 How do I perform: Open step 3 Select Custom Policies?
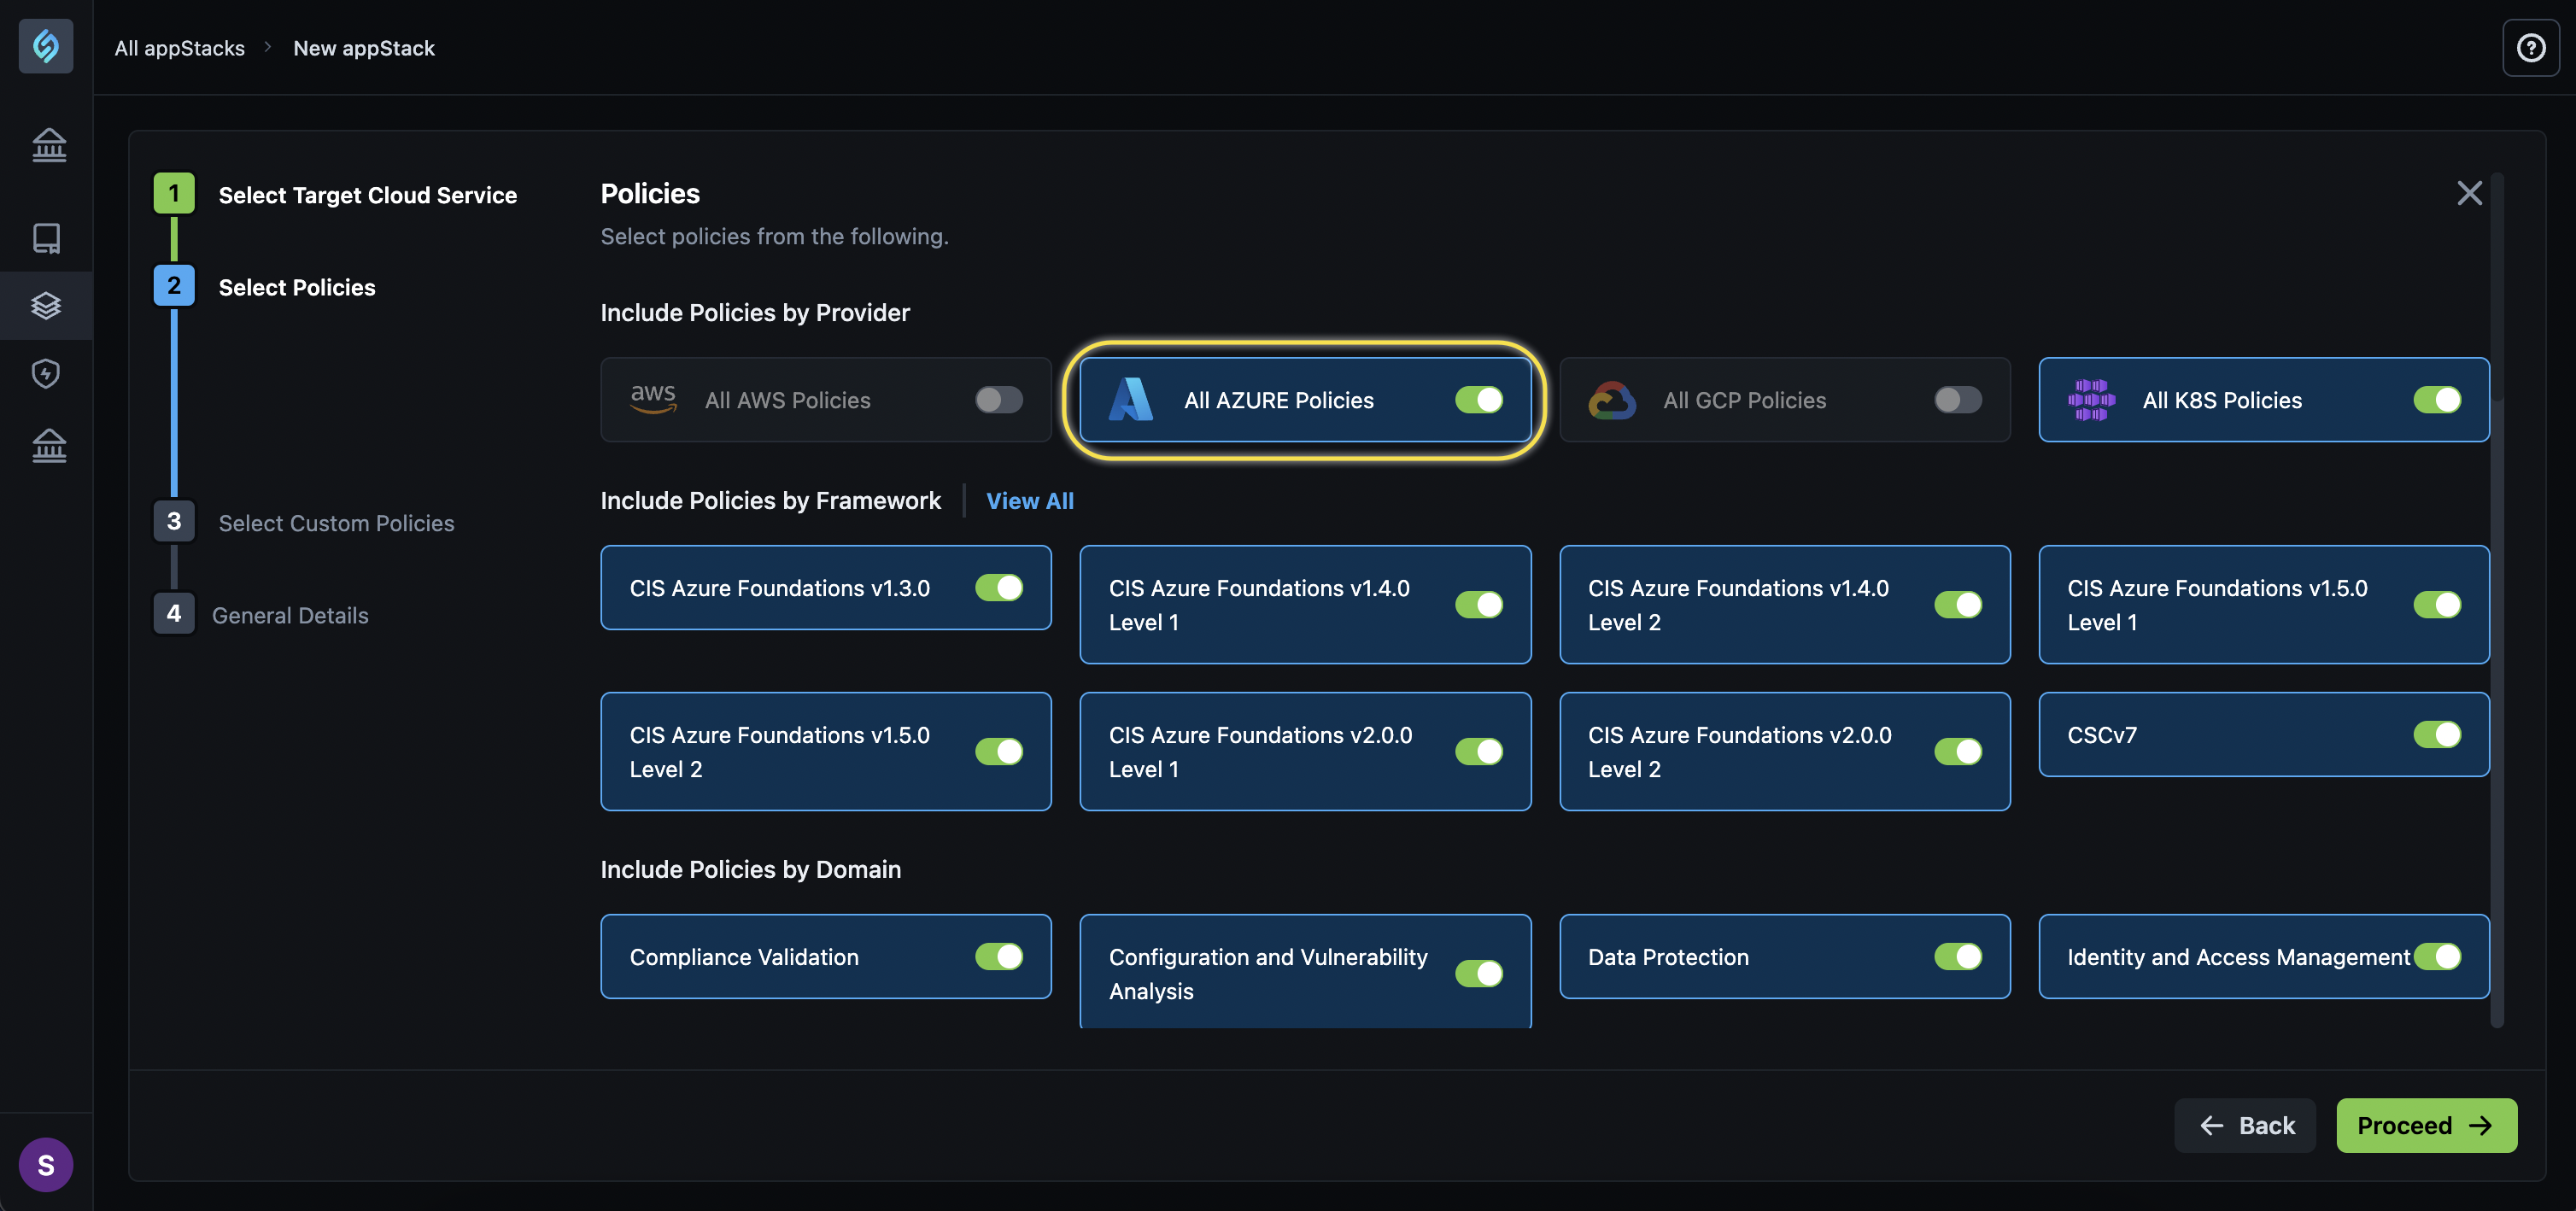click(304, 523)
